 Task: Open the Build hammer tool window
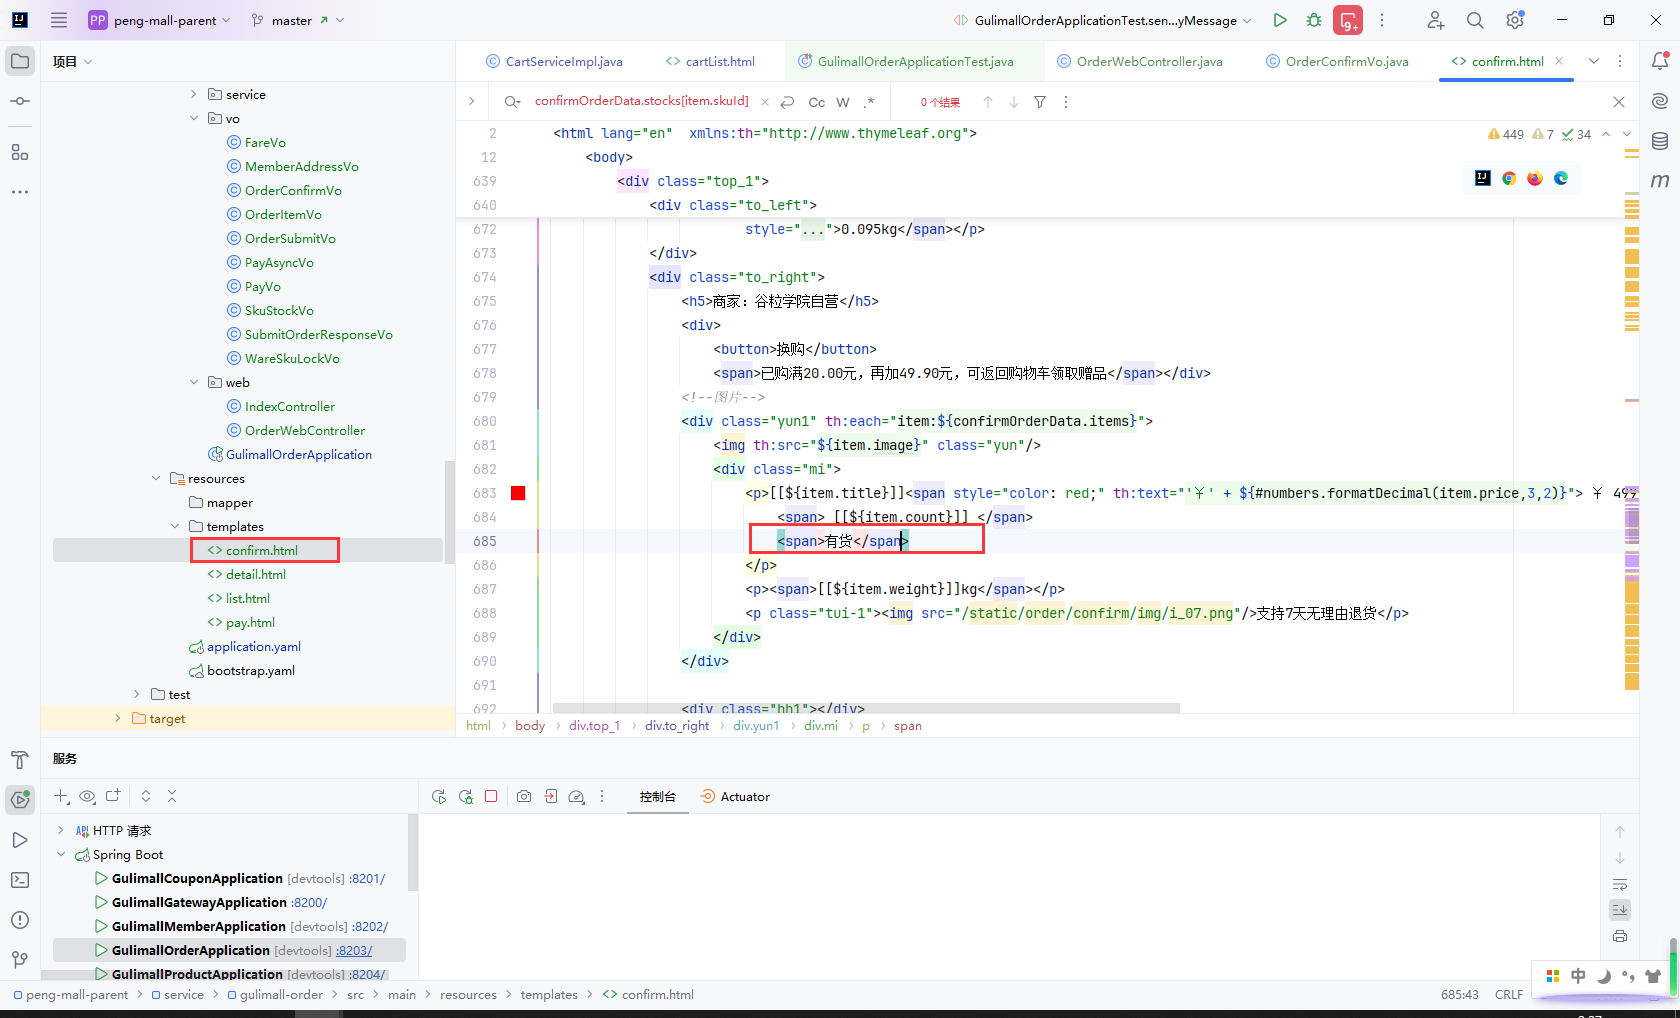[20, 760]
